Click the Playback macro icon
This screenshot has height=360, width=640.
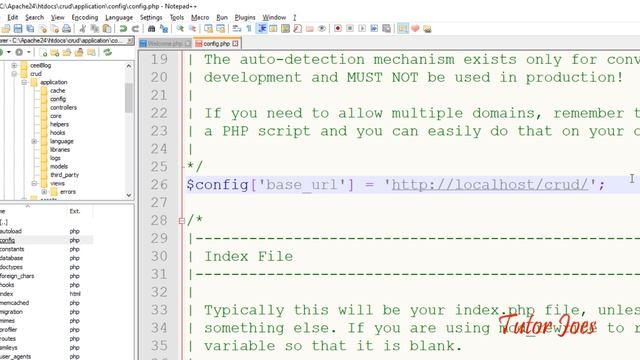pos(362,29)
